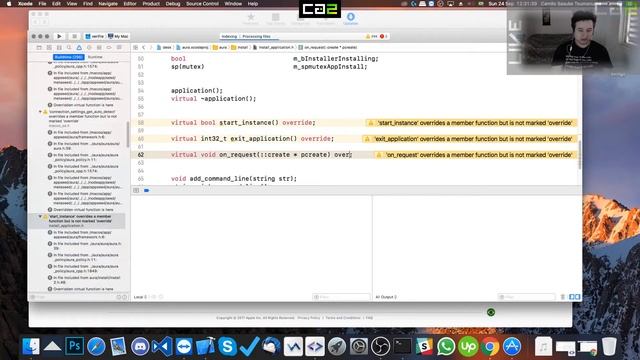Open the aura folder segment in jump bar
The height and width of the screenshot is (360, 640).
click(x=220, y=48)
